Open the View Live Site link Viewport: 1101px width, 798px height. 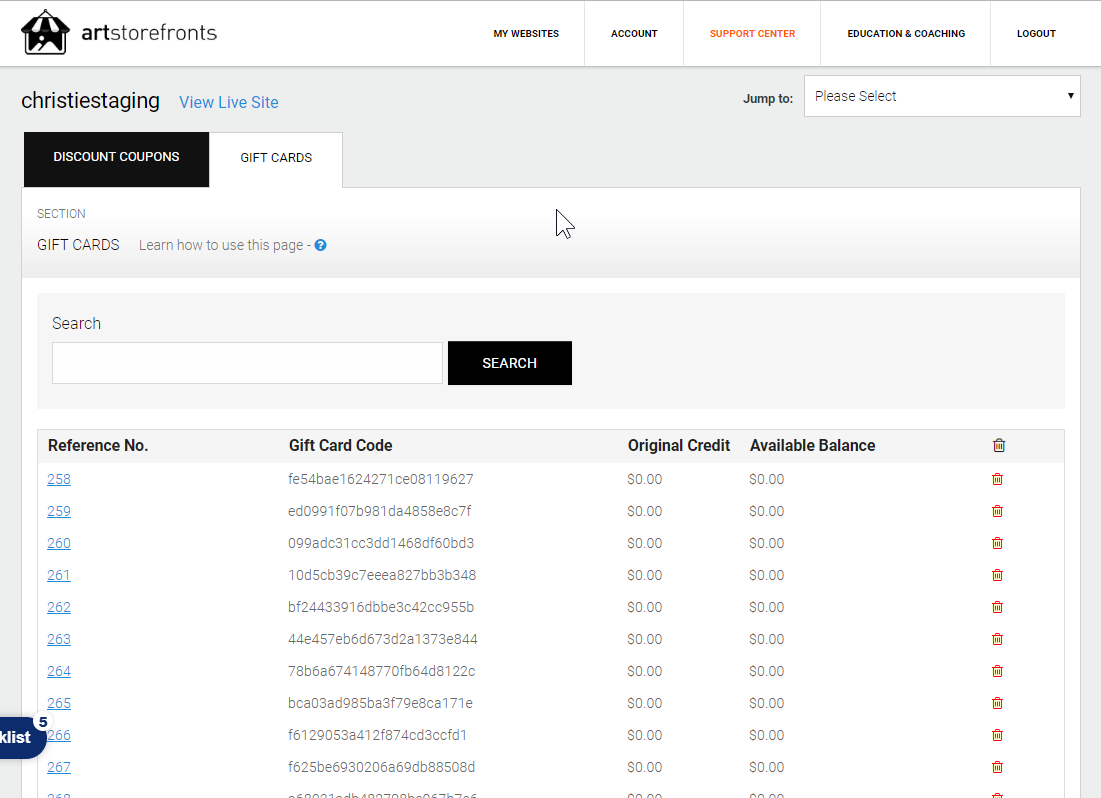228,102
